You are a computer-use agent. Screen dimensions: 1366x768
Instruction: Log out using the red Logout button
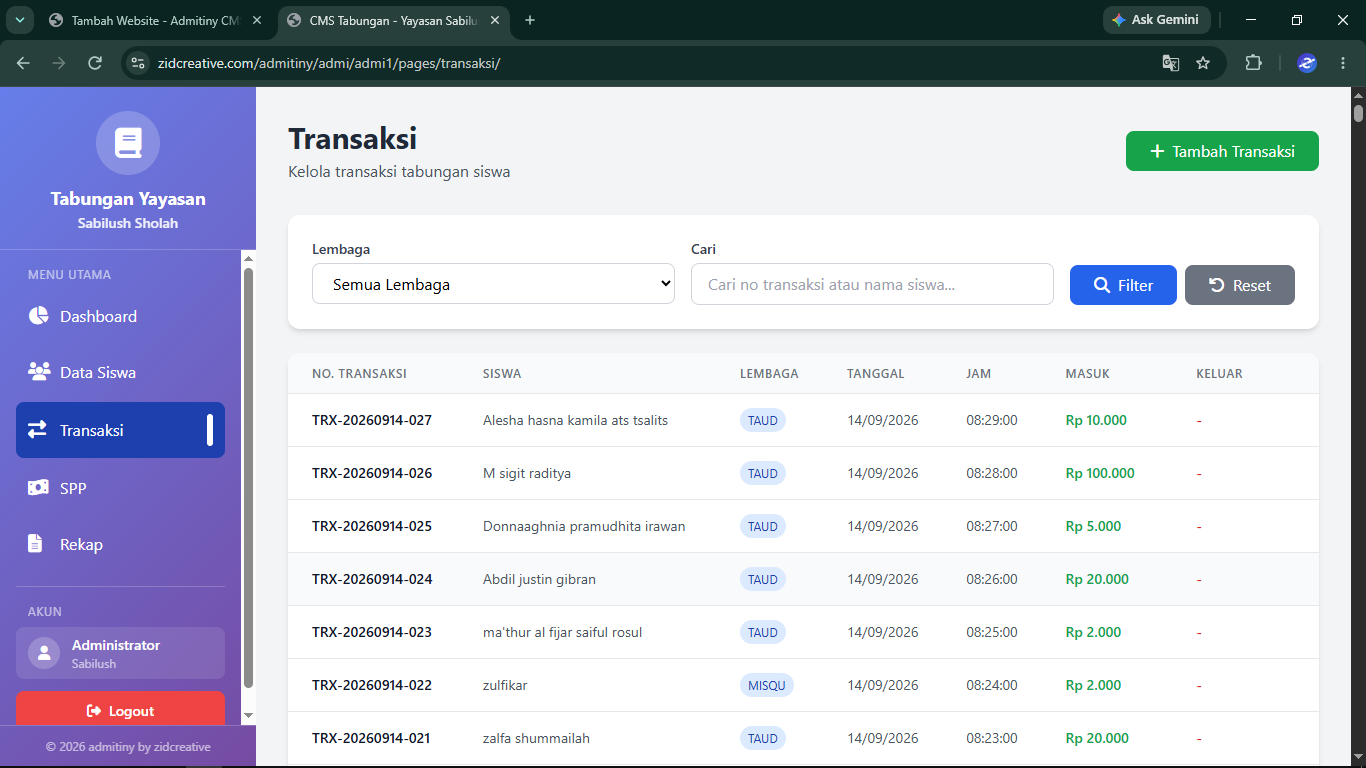(x=120, y=708)
